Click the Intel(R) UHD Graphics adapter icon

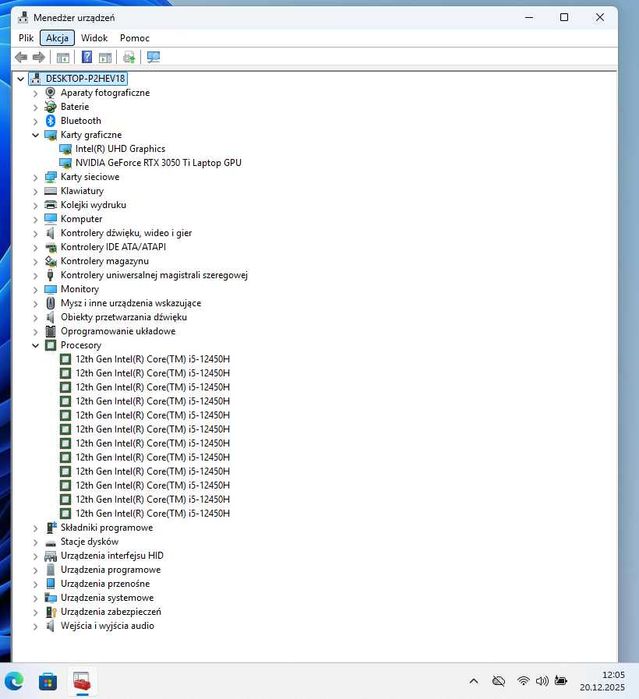tap(65, 149)
